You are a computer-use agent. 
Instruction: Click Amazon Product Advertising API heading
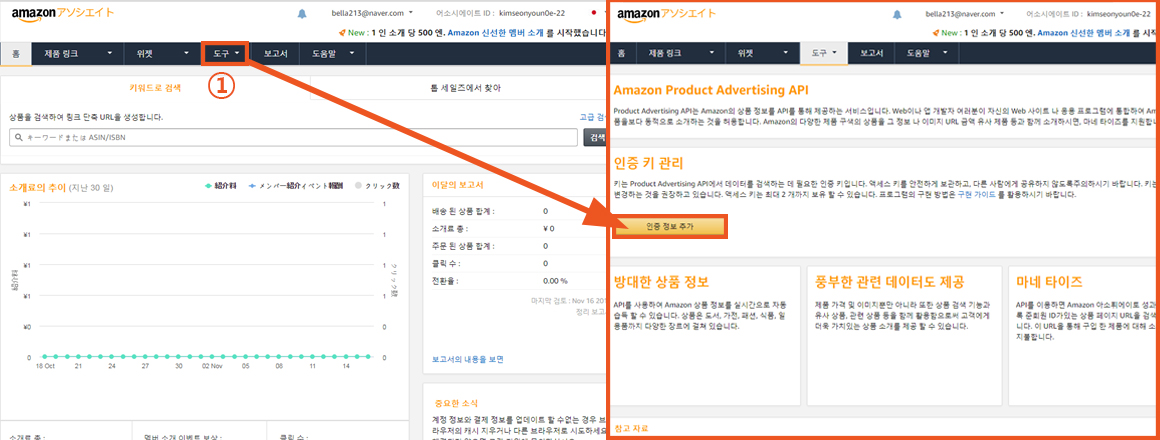point(711,89)
